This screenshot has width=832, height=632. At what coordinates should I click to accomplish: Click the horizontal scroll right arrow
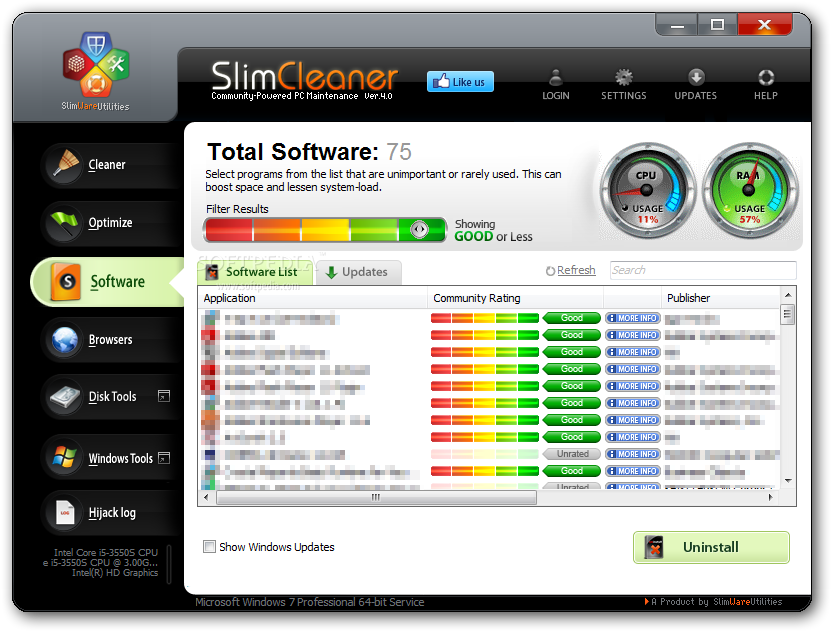coord(770,498)
